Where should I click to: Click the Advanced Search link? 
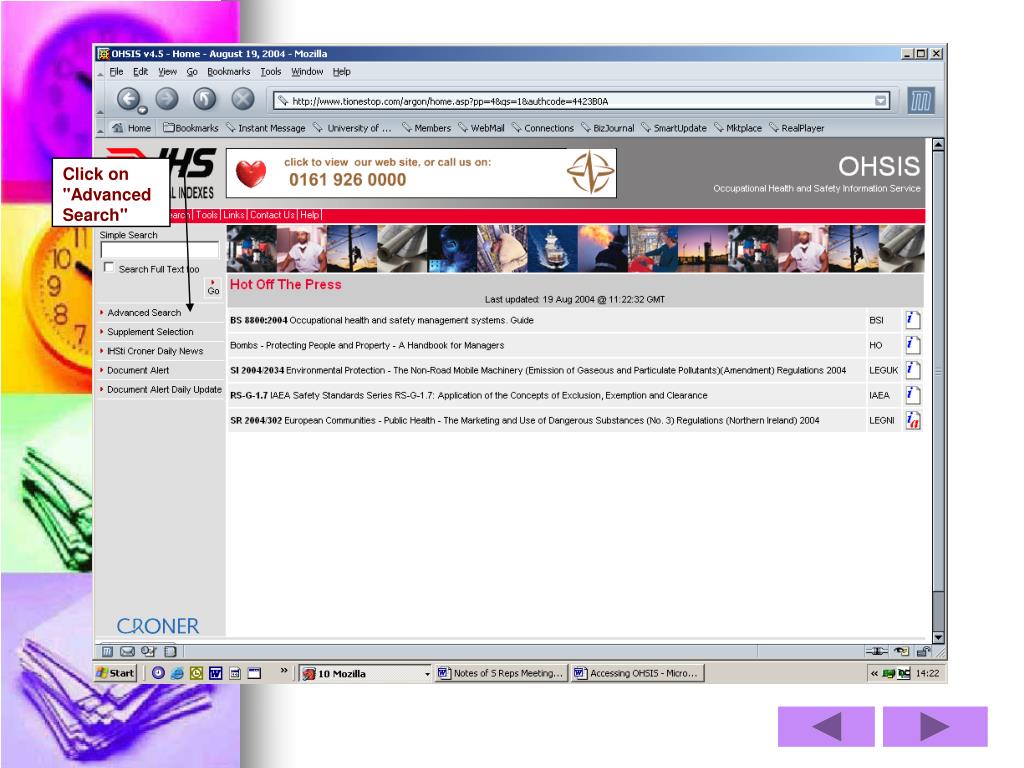[x=144, y=313]
